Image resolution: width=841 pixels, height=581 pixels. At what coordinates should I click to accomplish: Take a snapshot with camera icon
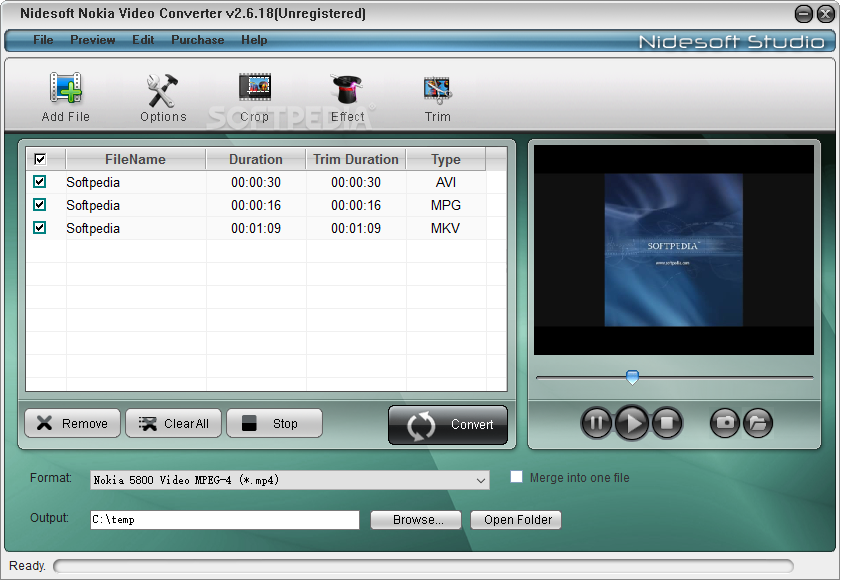[x=725, y=423]
